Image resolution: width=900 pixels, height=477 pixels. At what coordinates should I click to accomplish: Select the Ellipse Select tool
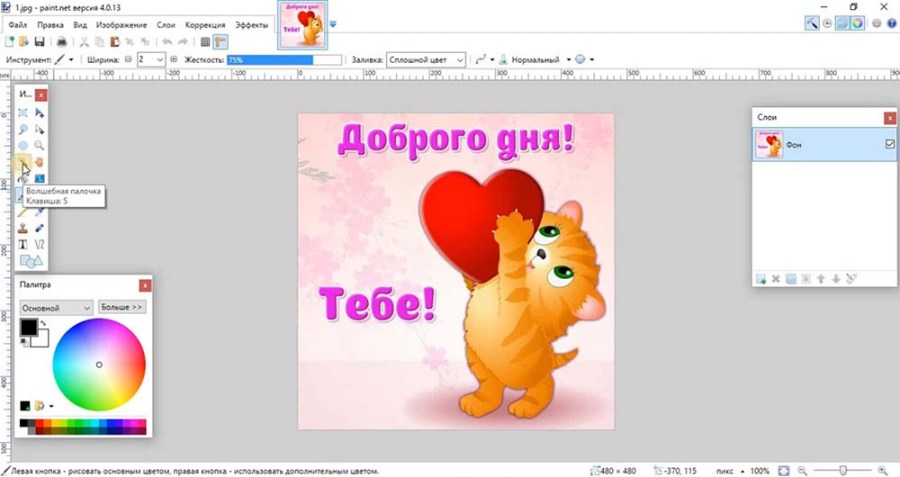[23, 146]
